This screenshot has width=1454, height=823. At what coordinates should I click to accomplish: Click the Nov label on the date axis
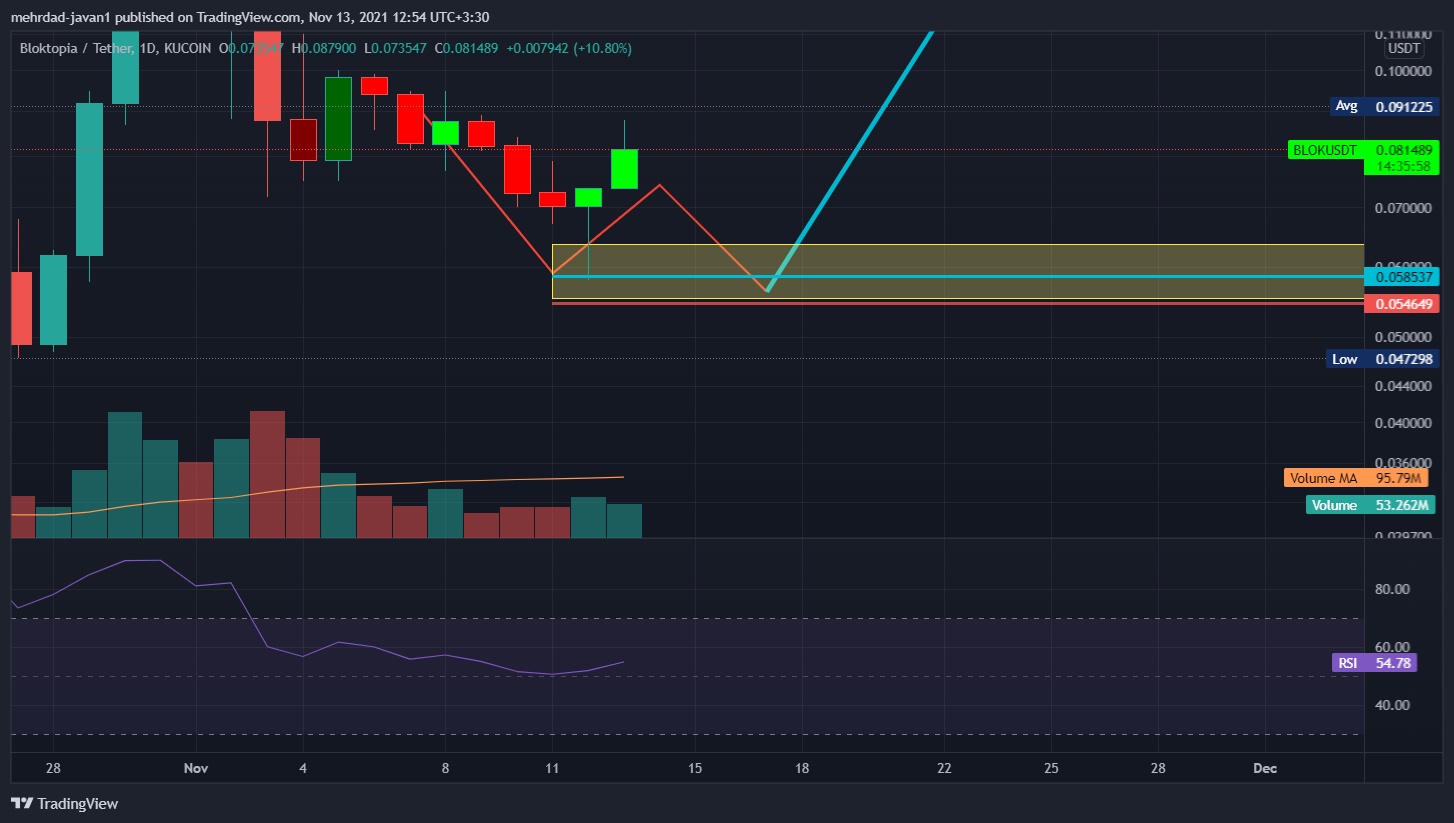196,768
